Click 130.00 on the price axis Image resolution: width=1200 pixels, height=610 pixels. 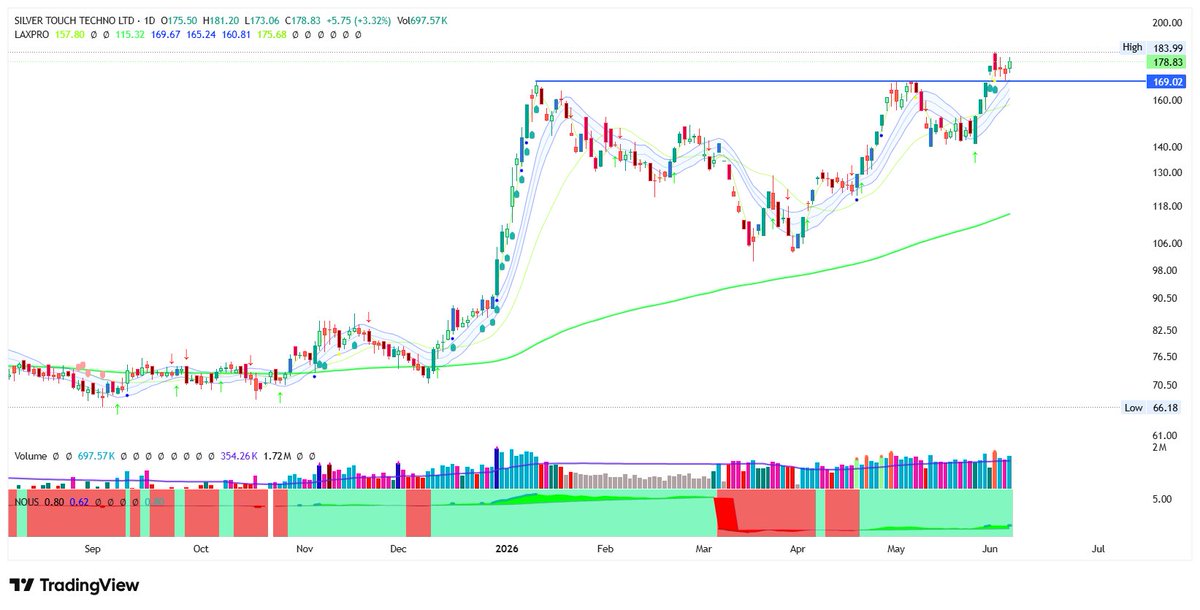click(x=1169, y=173)
